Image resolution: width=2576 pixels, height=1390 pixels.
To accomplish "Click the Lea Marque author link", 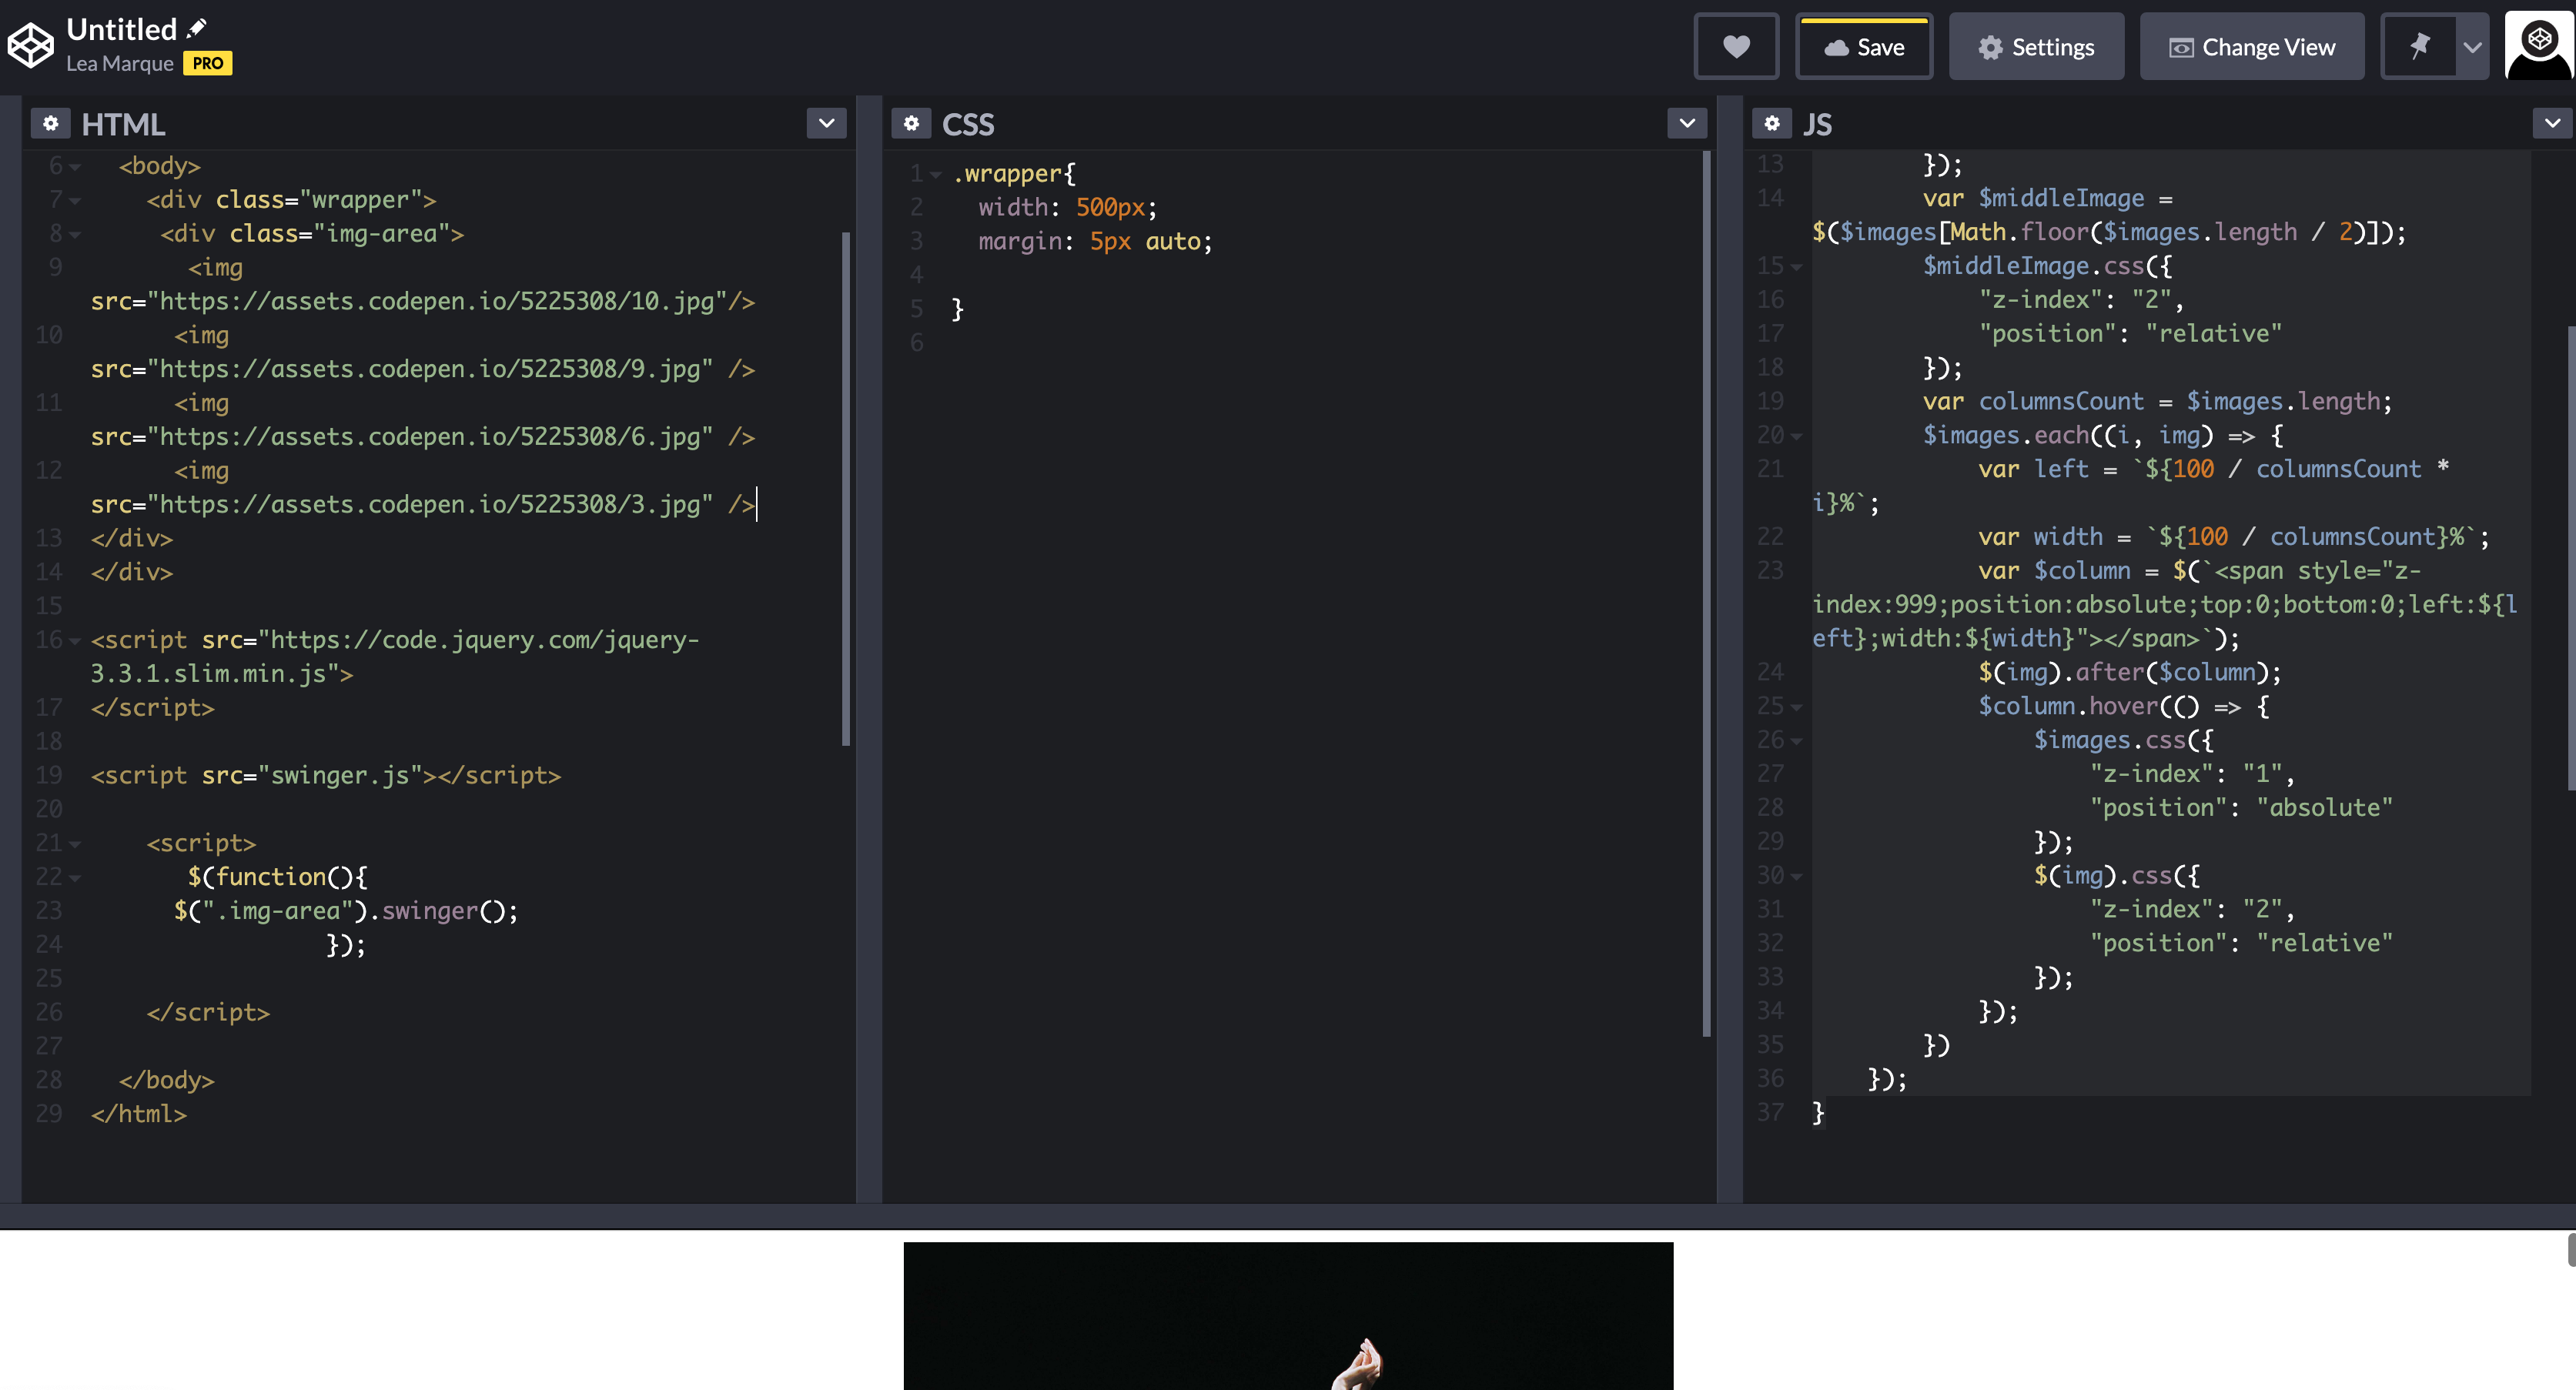I will [x=120, y=64].
